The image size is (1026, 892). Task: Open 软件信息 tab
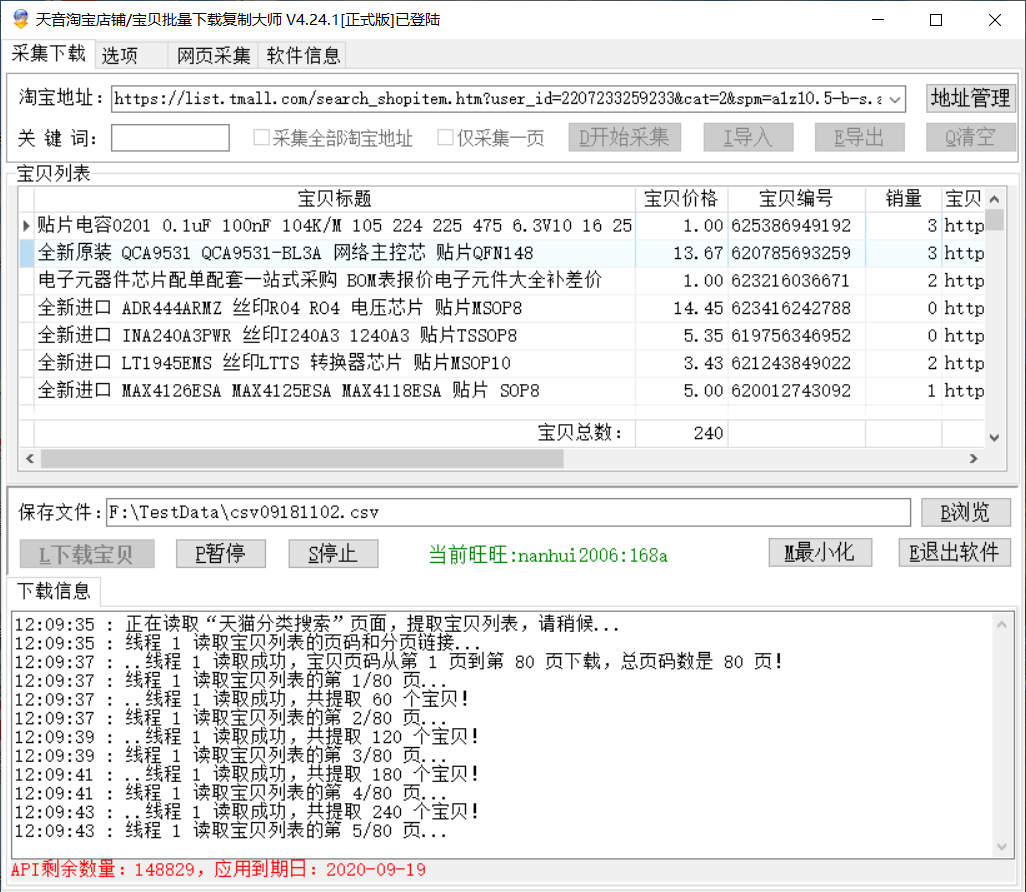(x=303, y=56)
